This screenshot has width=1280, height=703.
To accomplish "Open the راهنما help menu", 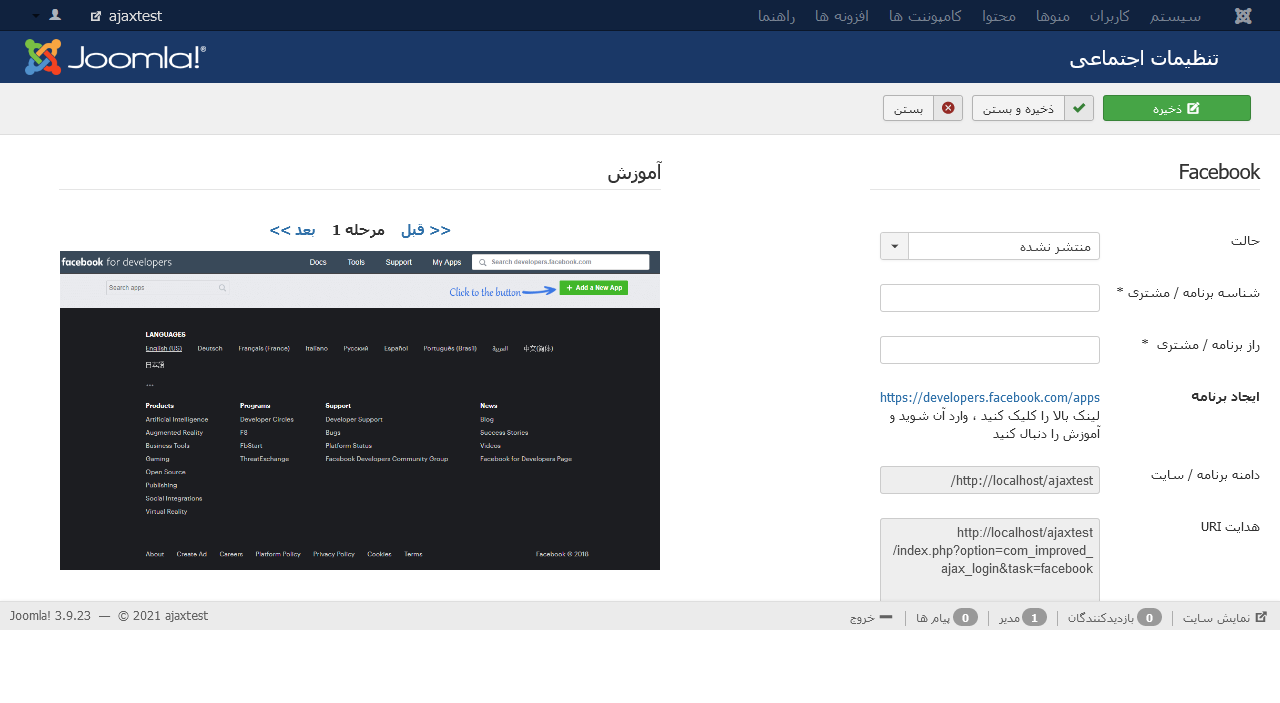I will 777,16.
